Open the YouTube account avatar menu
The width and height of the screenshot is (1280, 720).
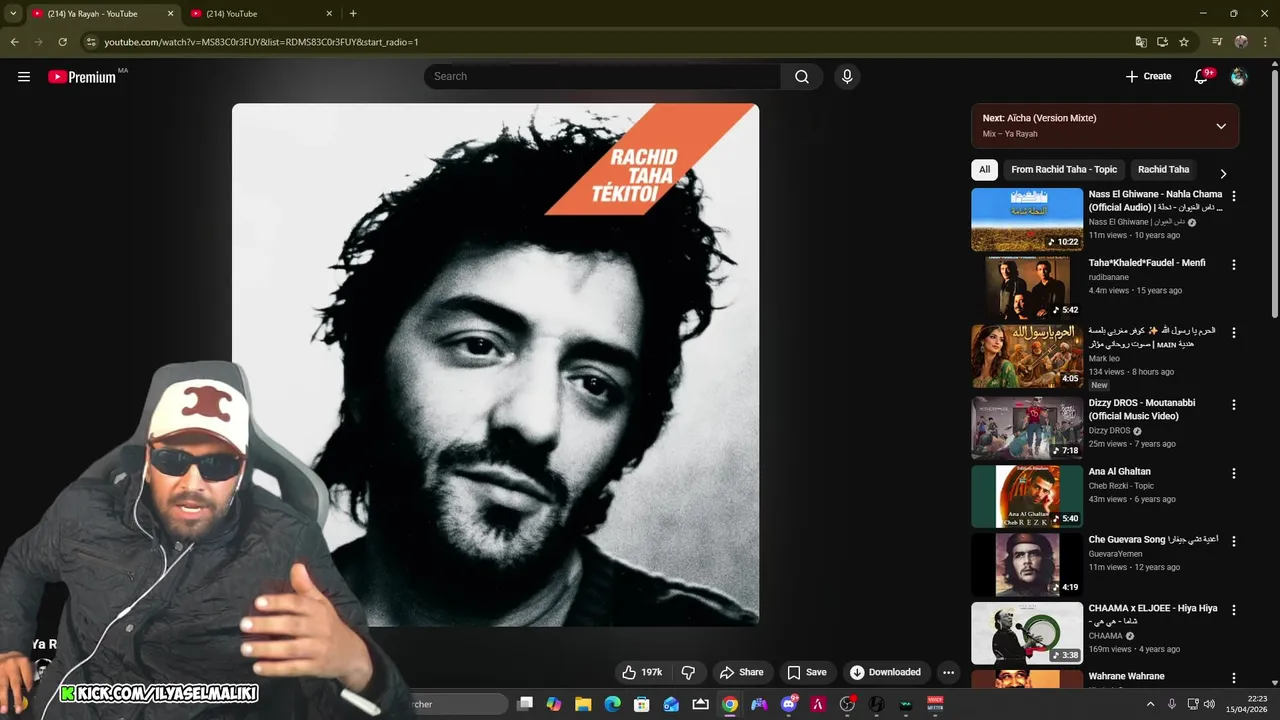1239,76
